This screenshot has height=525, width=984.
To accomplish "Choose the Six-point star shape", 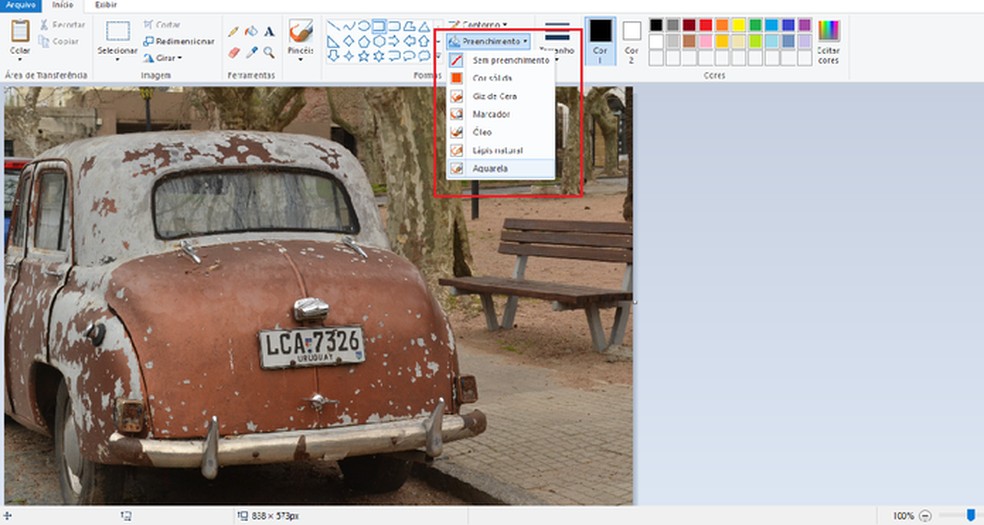I will click(378, 56).
